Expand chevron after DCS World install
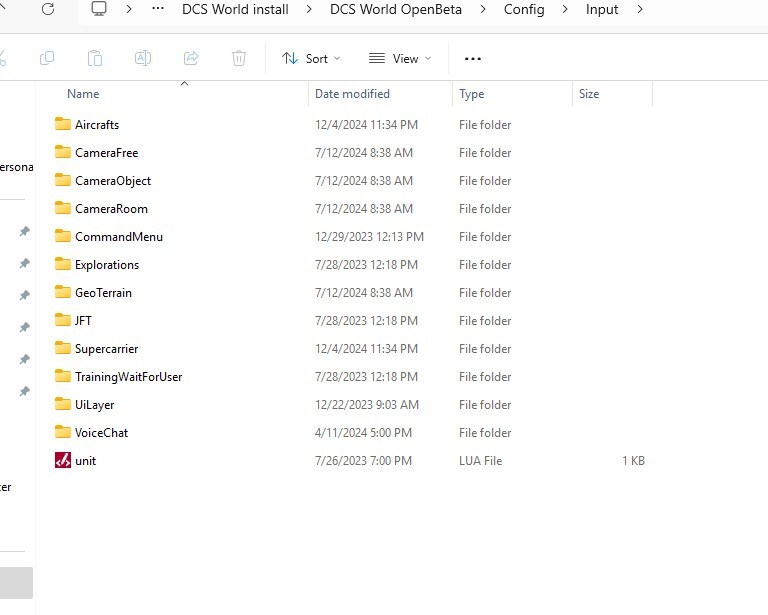The image size is (768, 615). tap(309, 9)
